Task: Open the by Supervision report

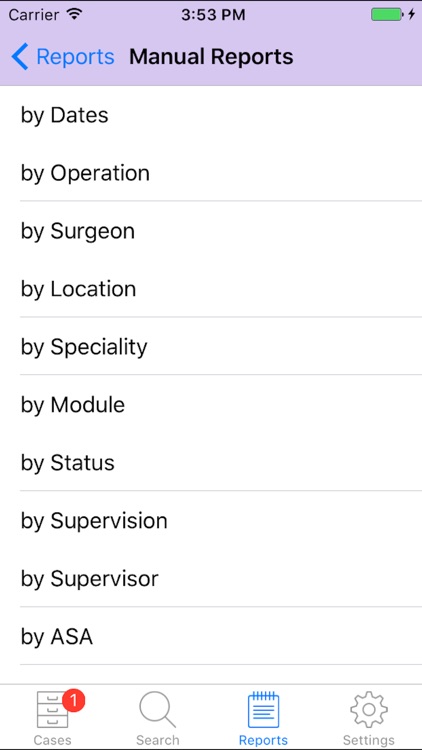Action: tap(211, 520)
